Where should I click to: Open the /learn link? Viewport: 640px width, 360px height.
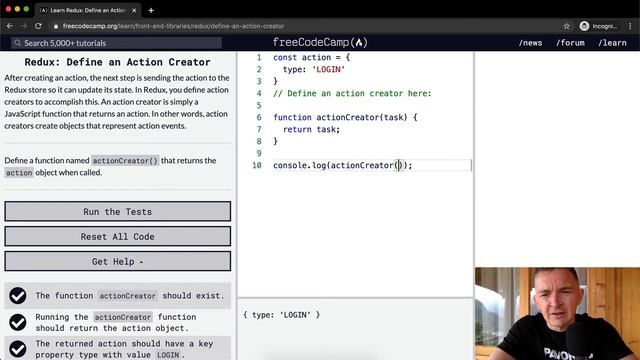tap(612, 43)
